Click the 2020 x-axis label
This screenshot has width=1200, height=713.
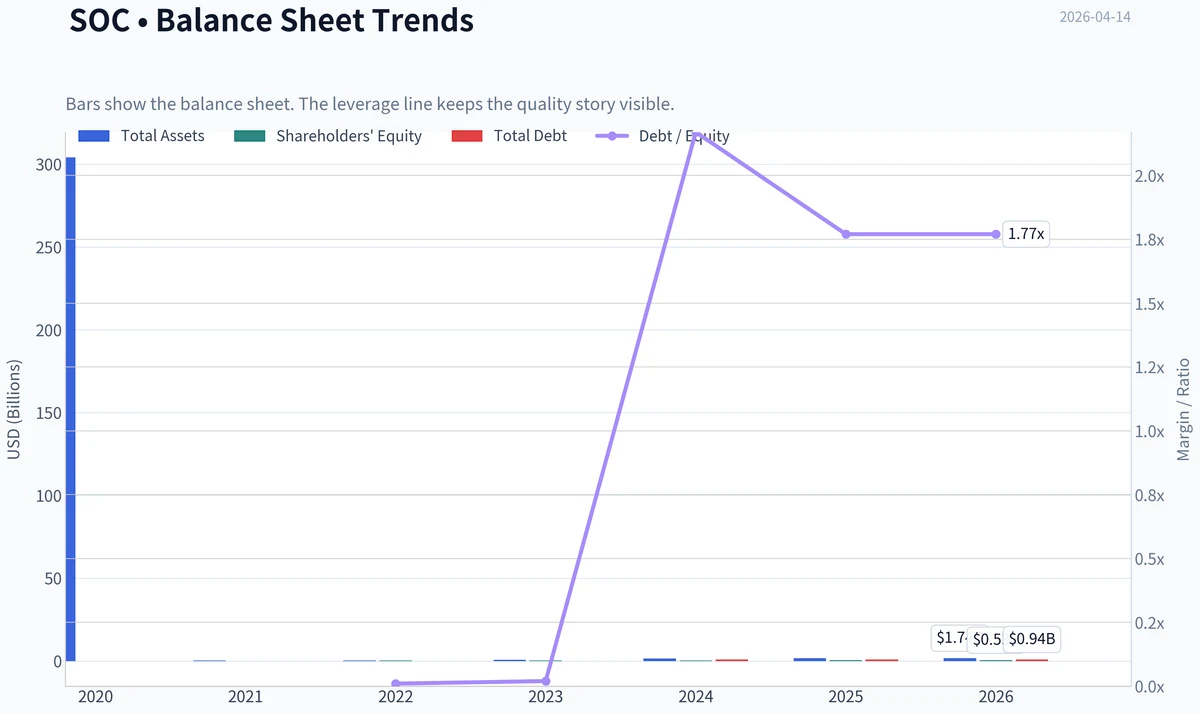point(95,697)
